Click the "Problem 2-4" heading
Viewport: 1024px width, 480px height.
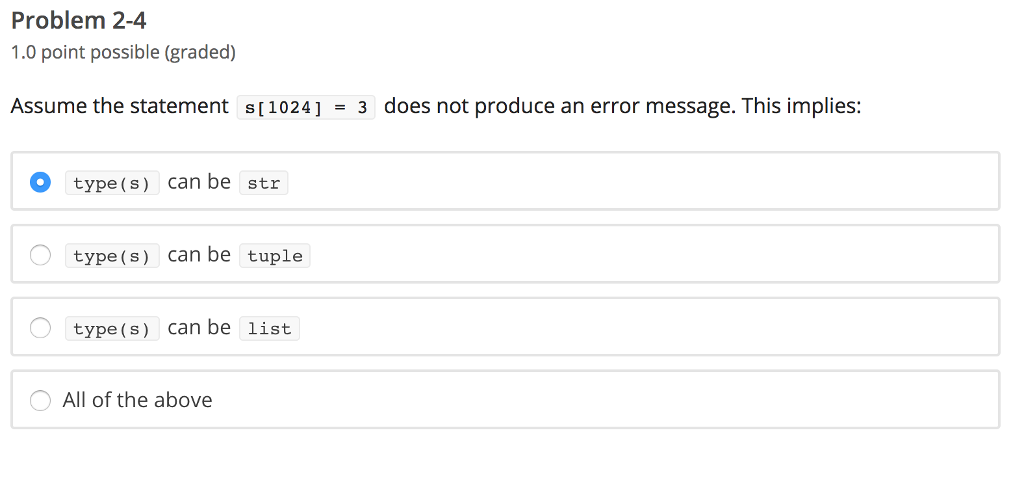point(79,19)
